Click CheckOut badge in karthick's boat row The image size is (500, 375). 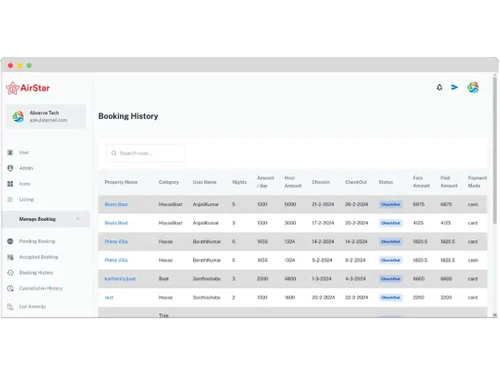click(390, 279)
